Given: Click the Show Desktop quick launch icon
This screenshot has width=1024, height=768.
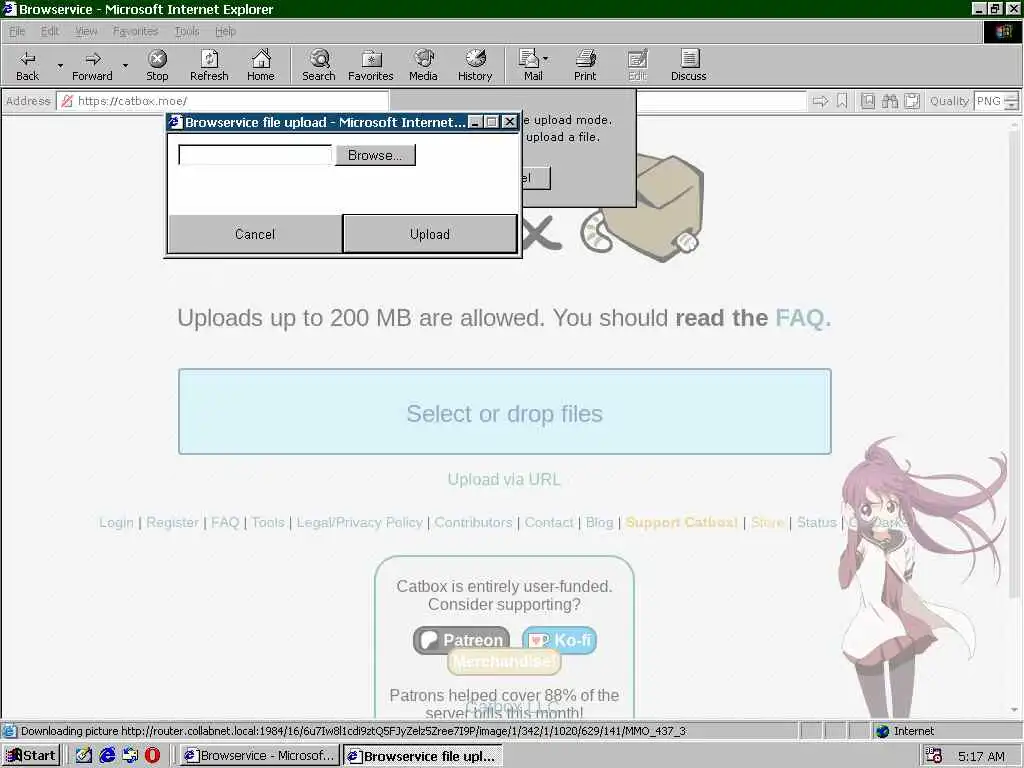Looking at the screenshot, I should point(84,755).
